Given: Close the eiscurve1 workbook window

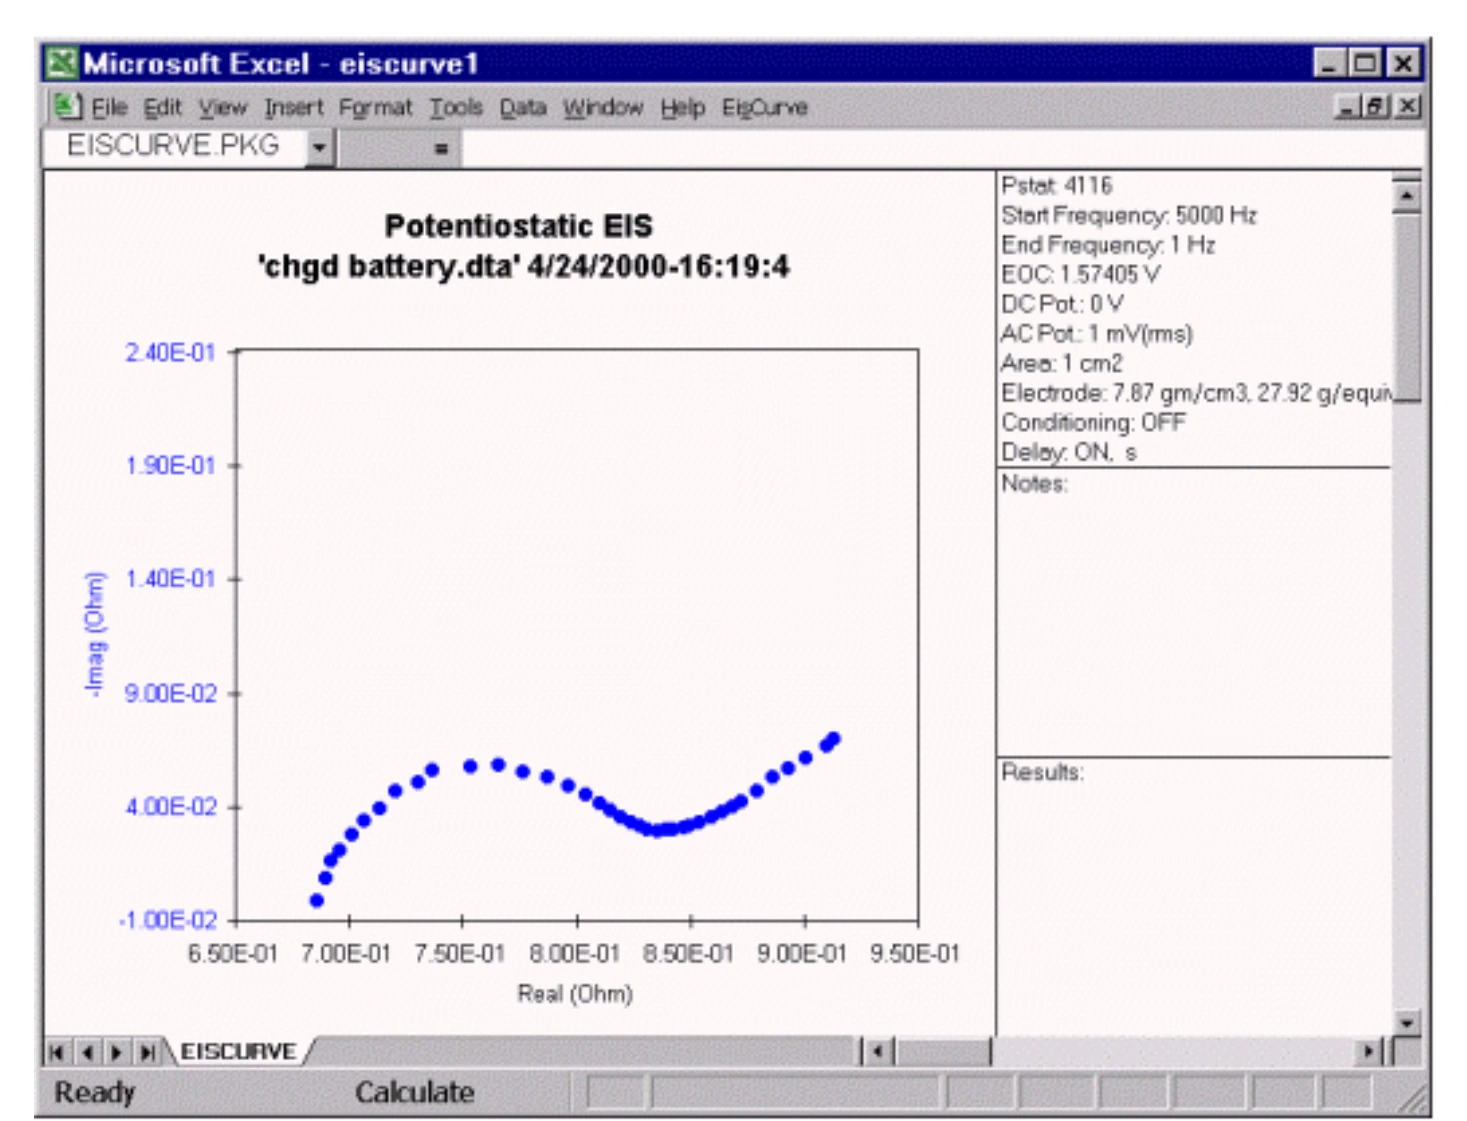Looking at the screenshot, I should pos(1407,106).
